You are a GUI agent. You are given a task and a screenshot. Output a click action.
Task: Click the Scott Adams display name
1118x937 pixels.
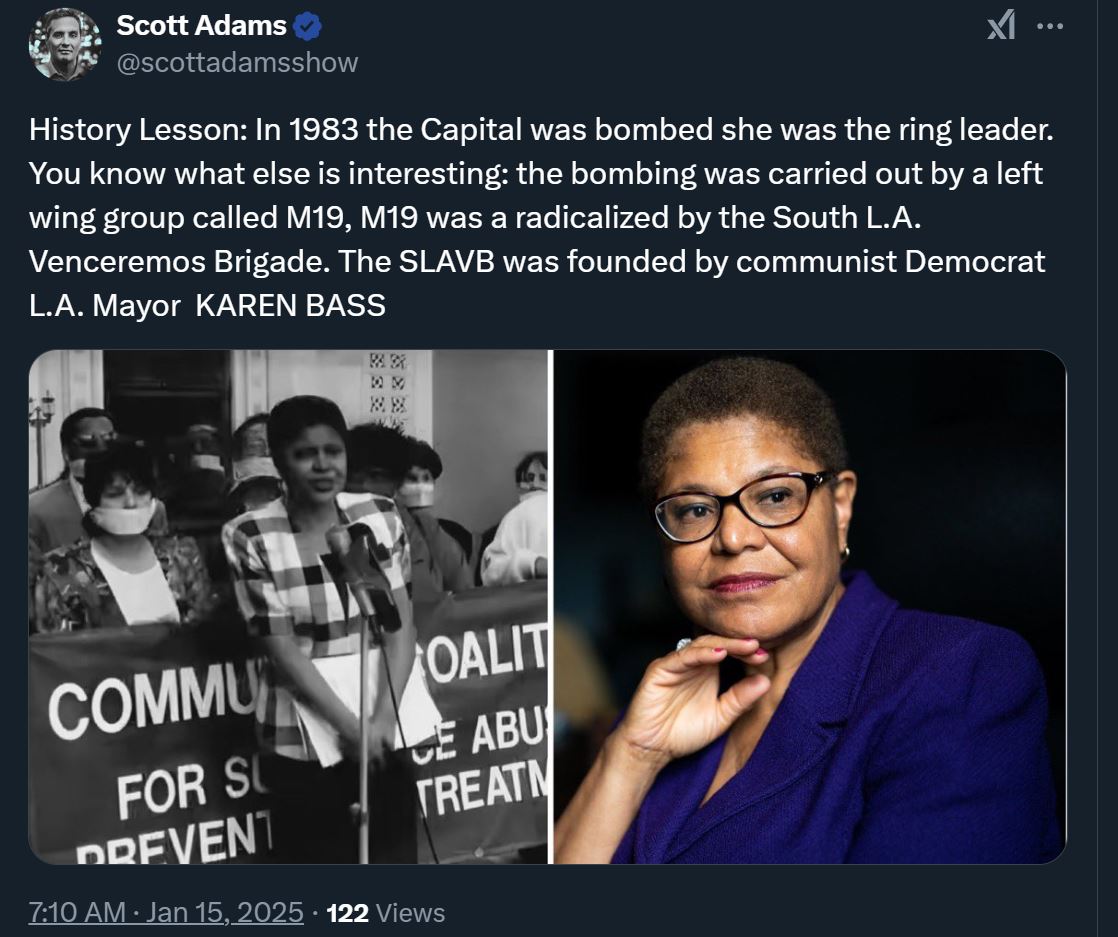pyautogui.click(x=201, y=26)
